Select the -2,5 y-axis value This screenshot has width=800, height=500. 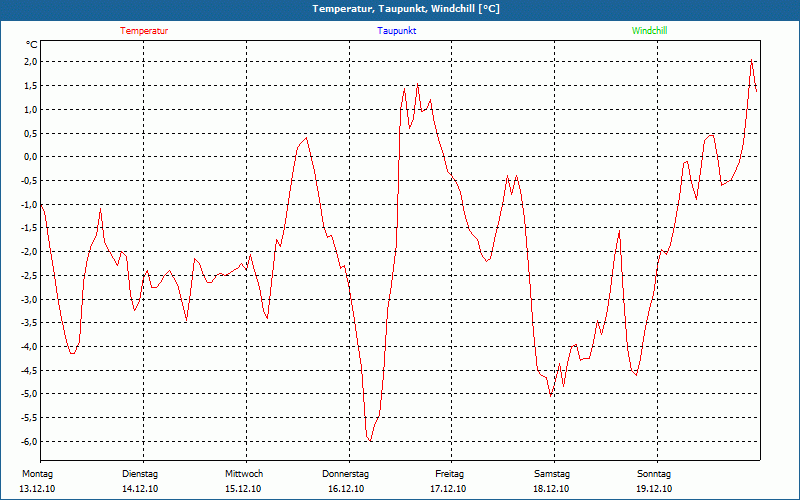30,276
